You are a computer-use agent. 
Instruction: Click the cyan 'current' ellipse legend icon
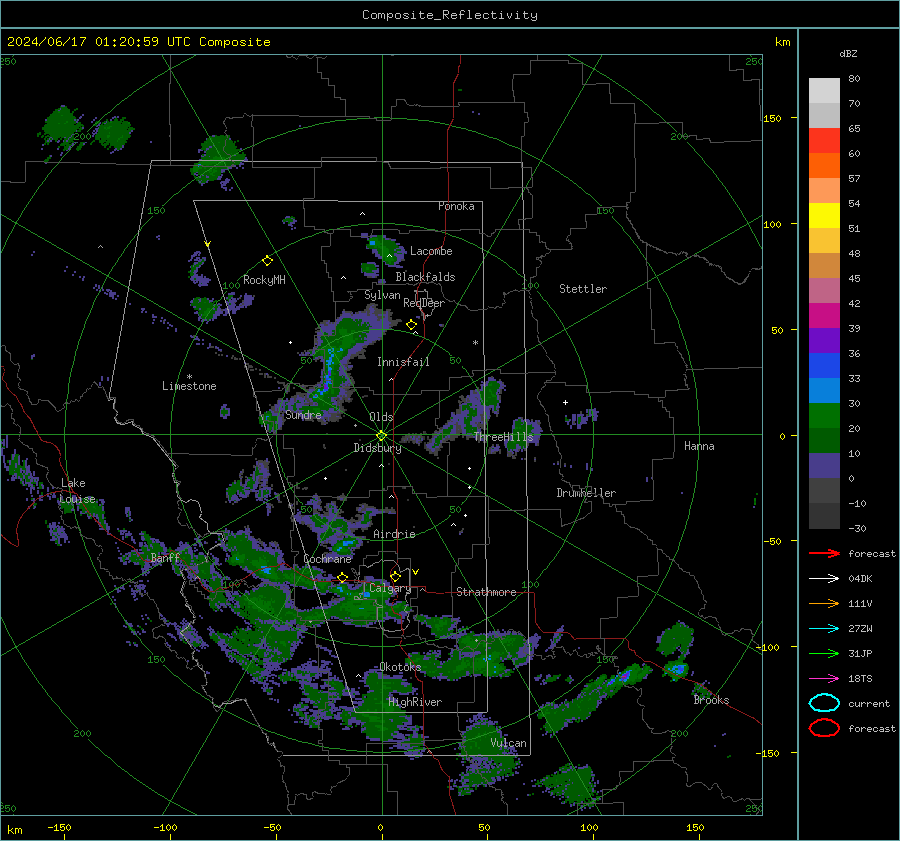coord(824,703)
